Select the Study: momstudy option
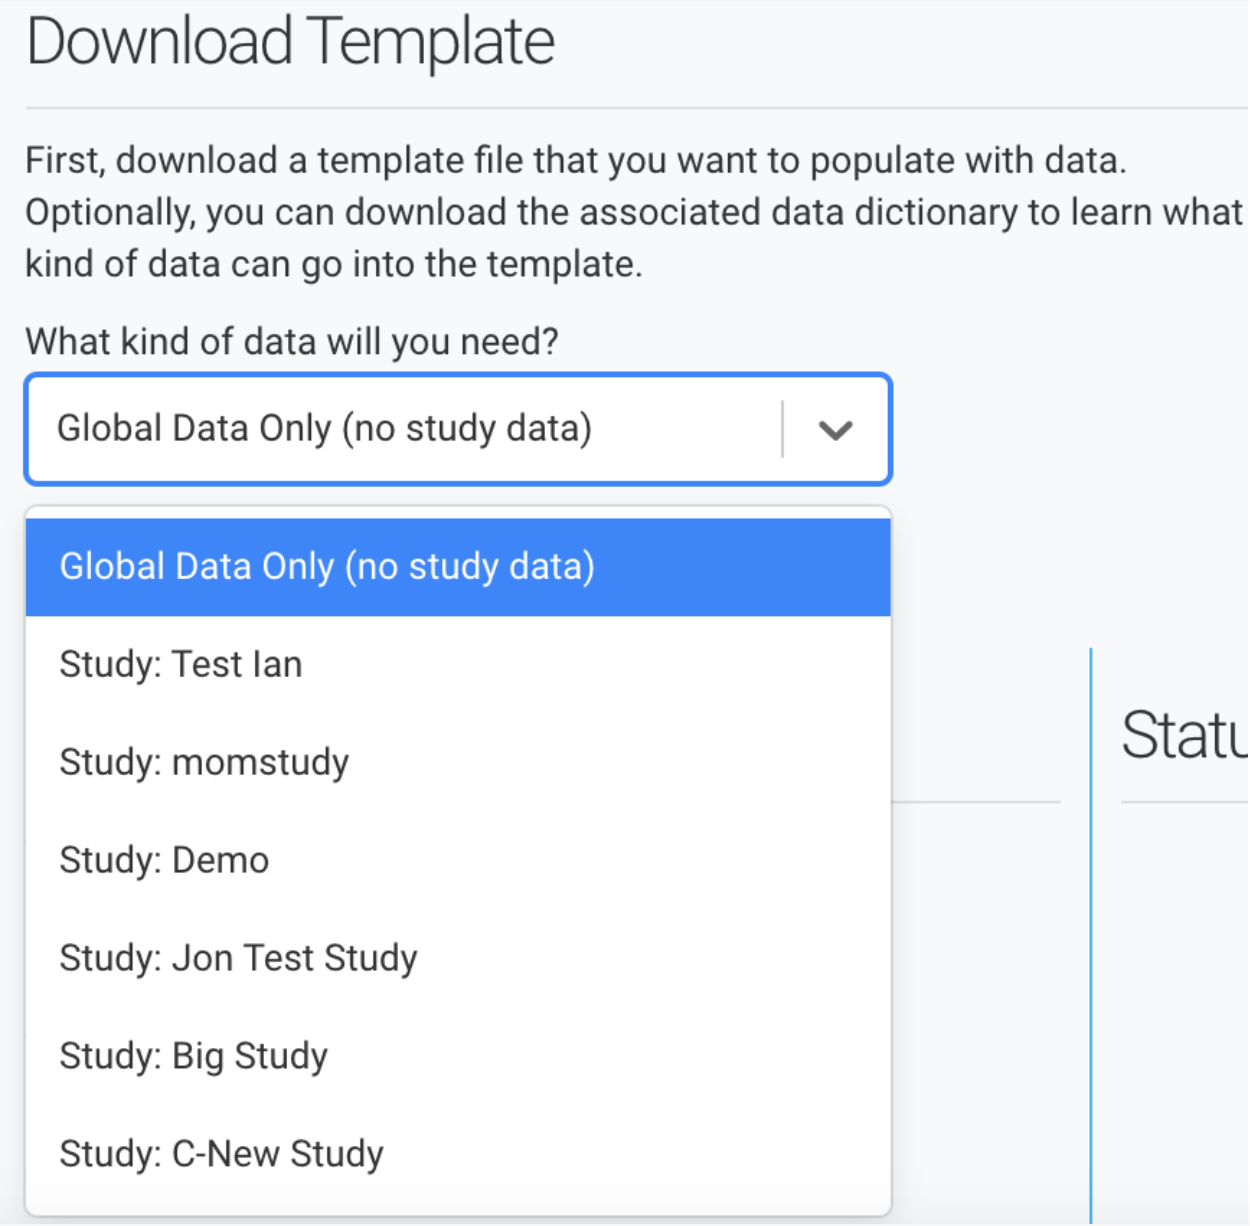Viewport: 1250px width, 1226px height. coord(204,763)
